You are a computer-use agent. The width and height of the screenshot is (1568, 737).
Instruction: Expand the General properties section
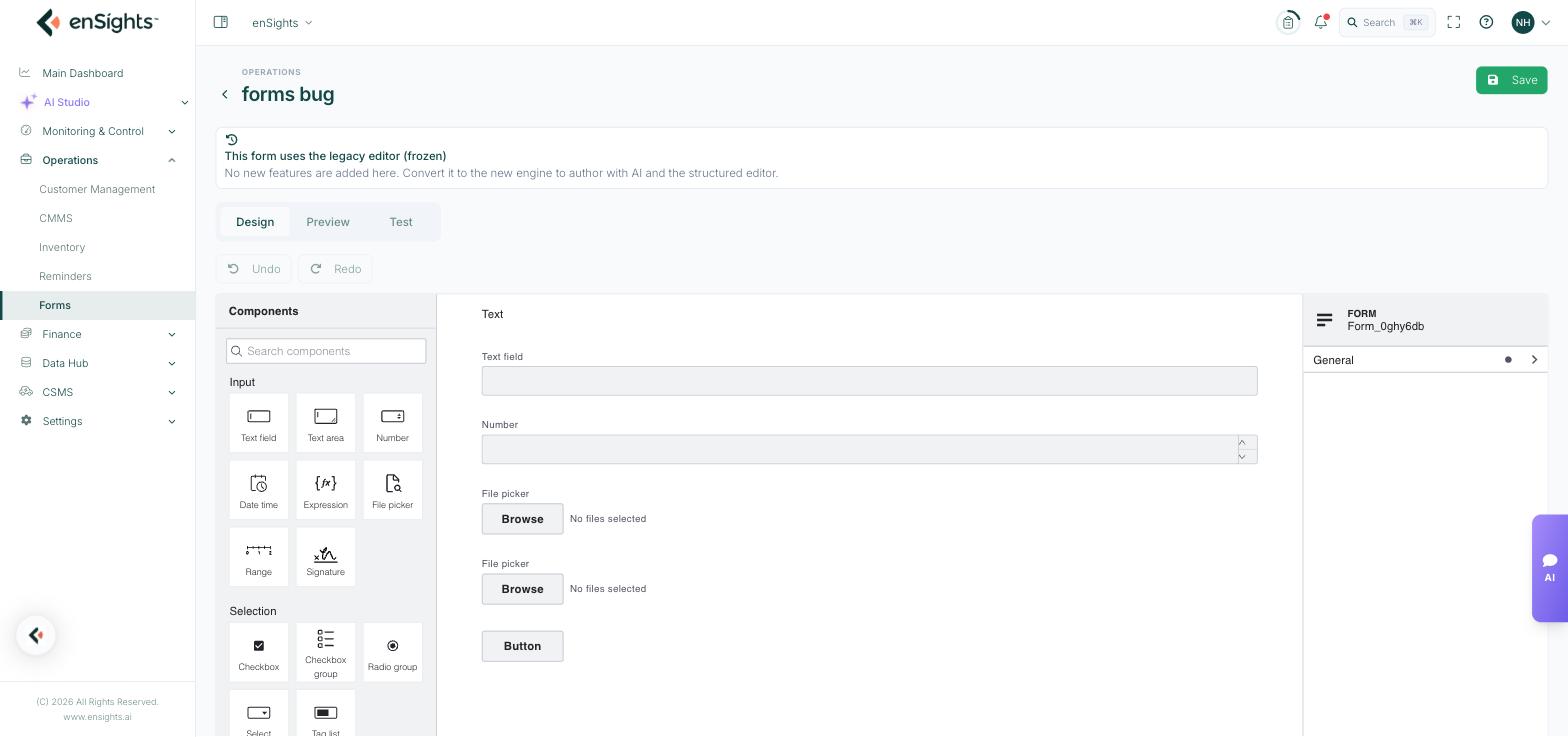pos(1425,360)
